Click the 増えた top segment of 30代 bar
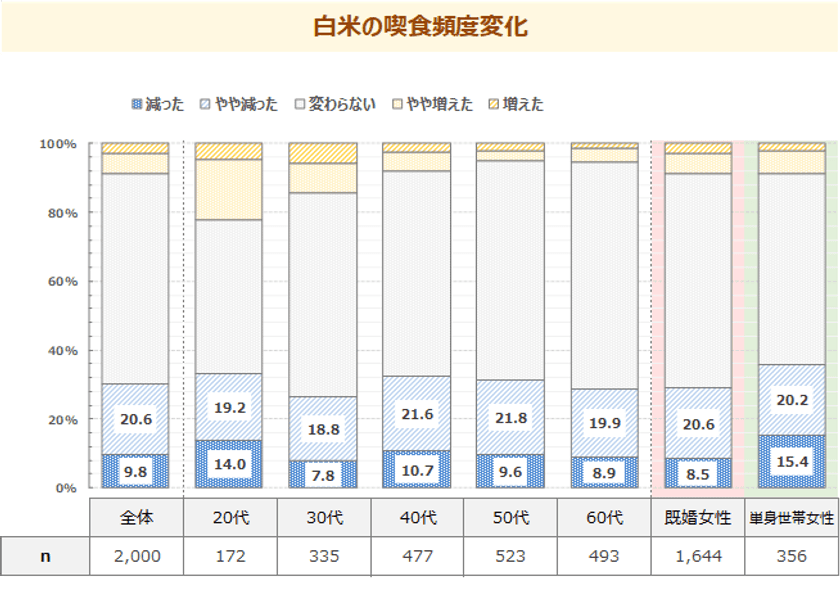Viewport: 840px width, 615px height. [322, 153]
